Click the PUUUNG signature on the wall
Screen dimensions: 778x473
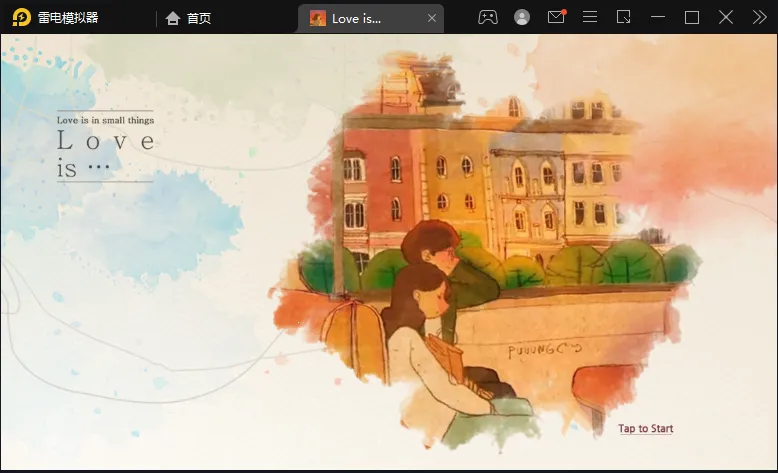tap(544, 352)
